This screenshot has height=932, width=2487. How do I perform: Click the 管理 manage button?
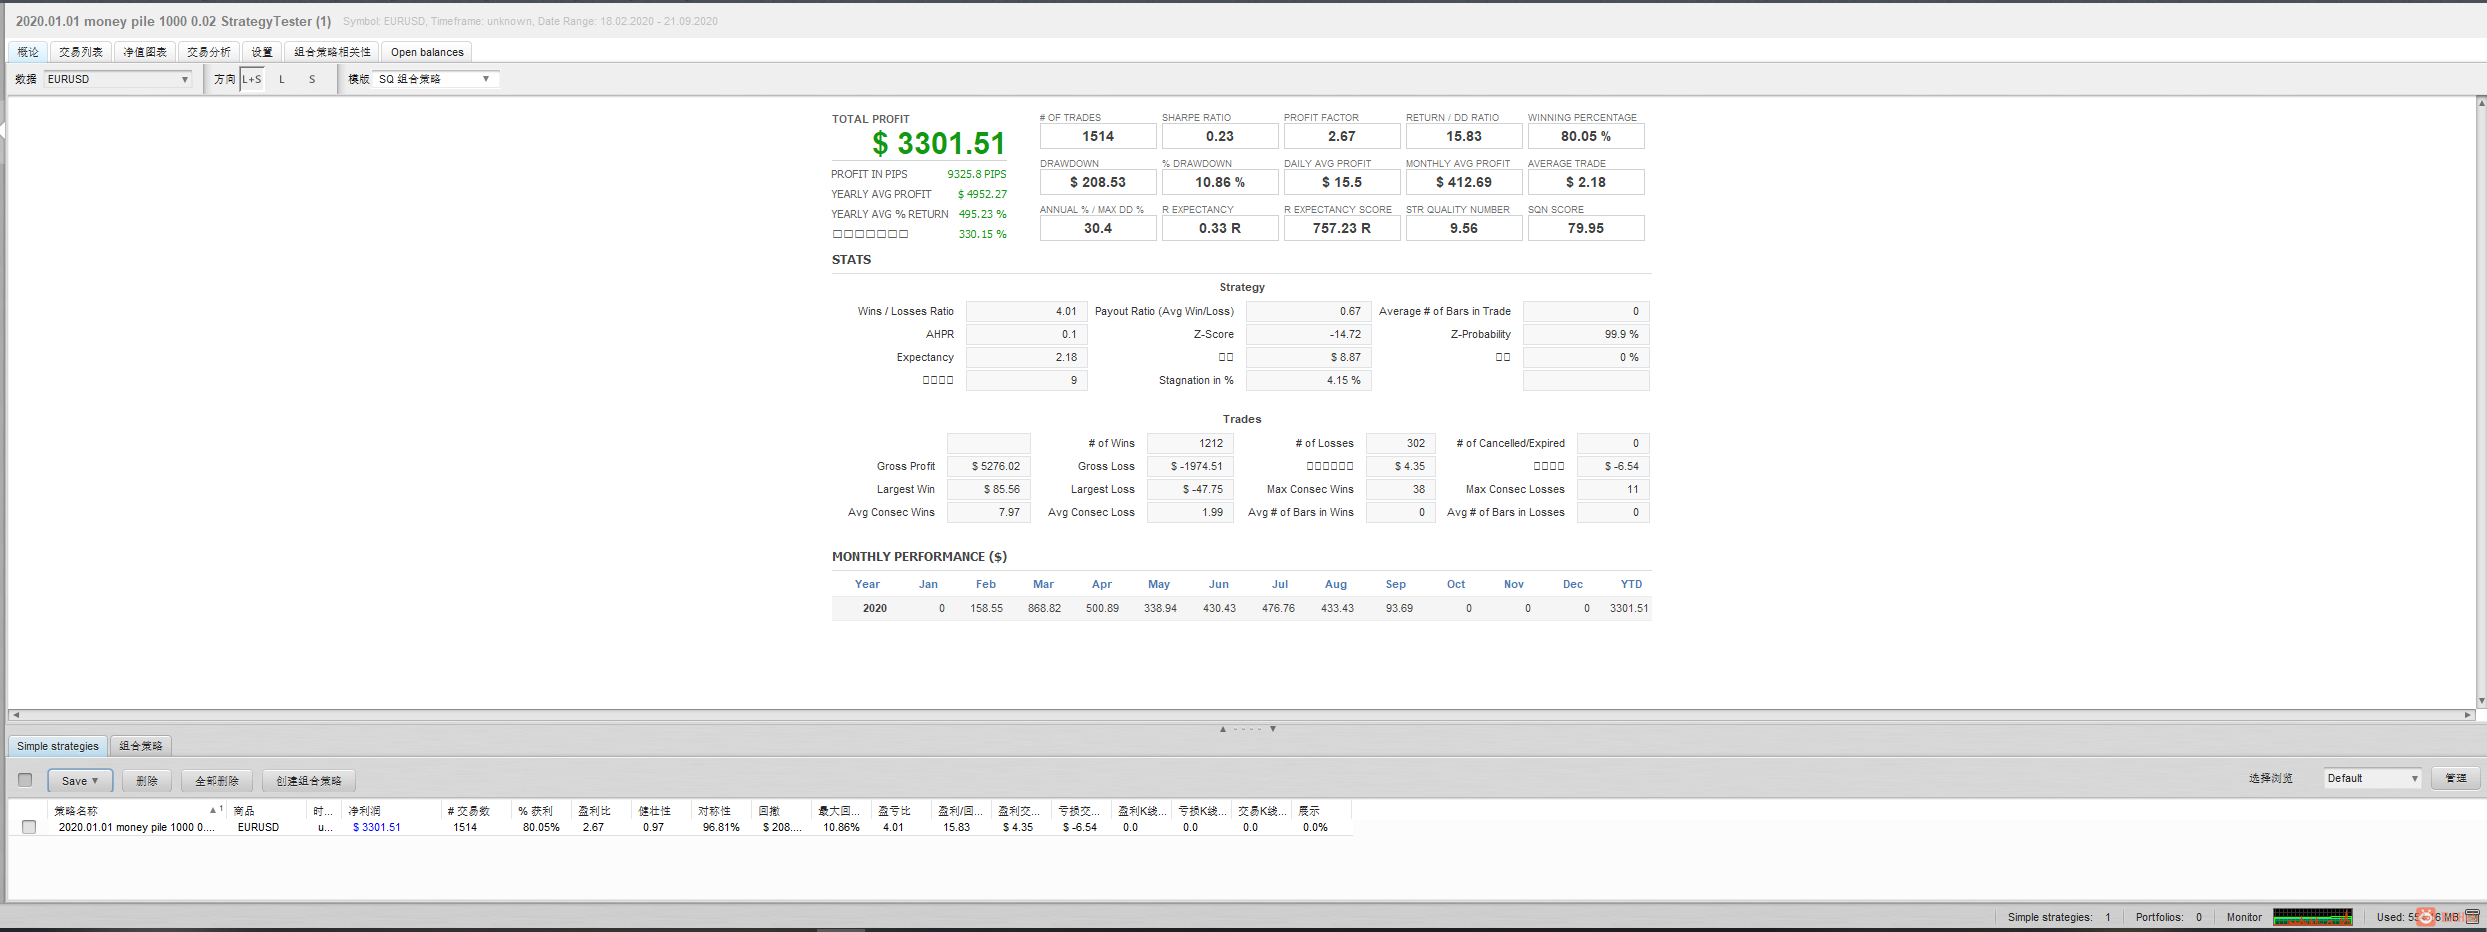2456,778
